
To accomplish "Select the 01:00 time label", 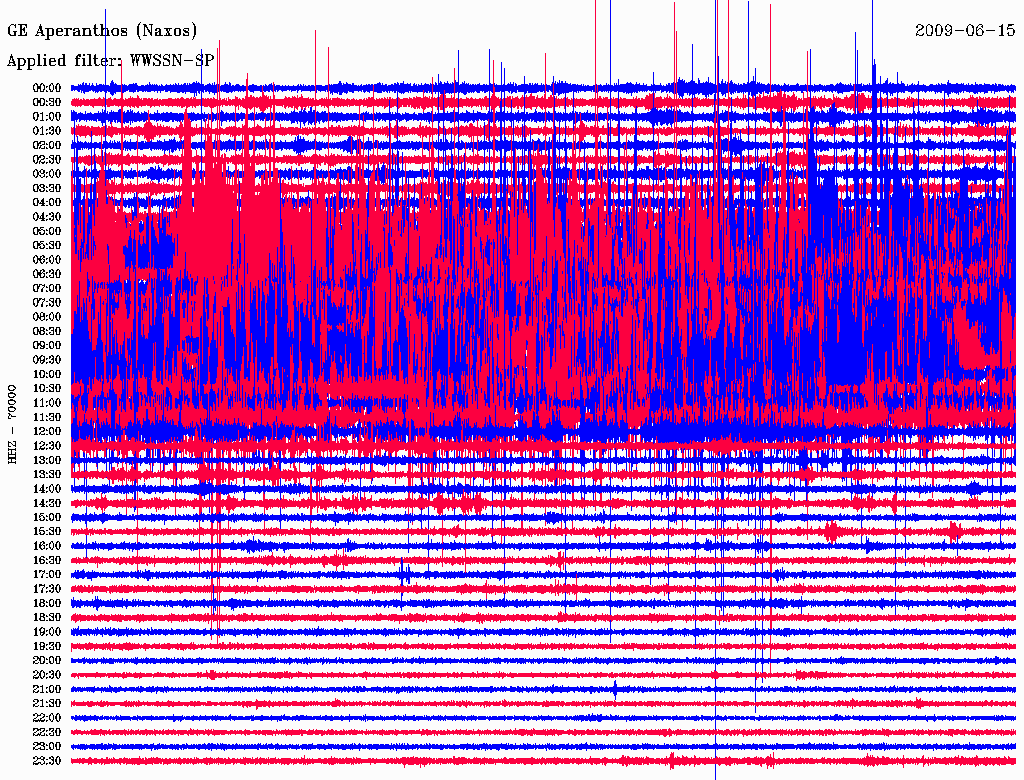I will (47, 117).
